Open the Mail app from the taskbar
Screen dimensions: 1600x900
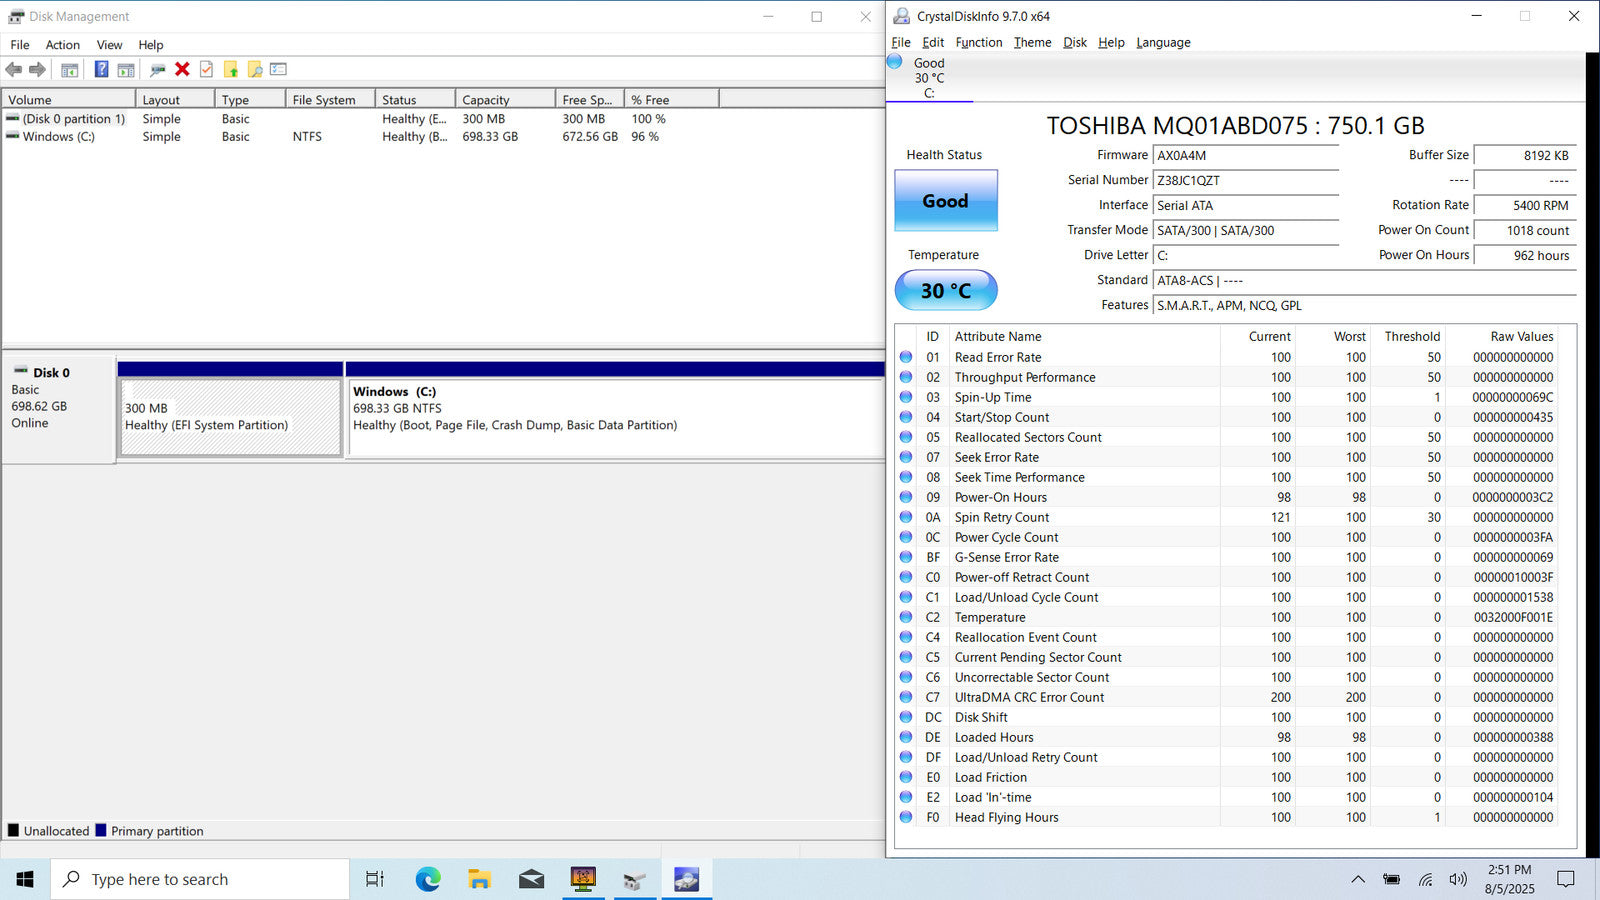(532, 879)
